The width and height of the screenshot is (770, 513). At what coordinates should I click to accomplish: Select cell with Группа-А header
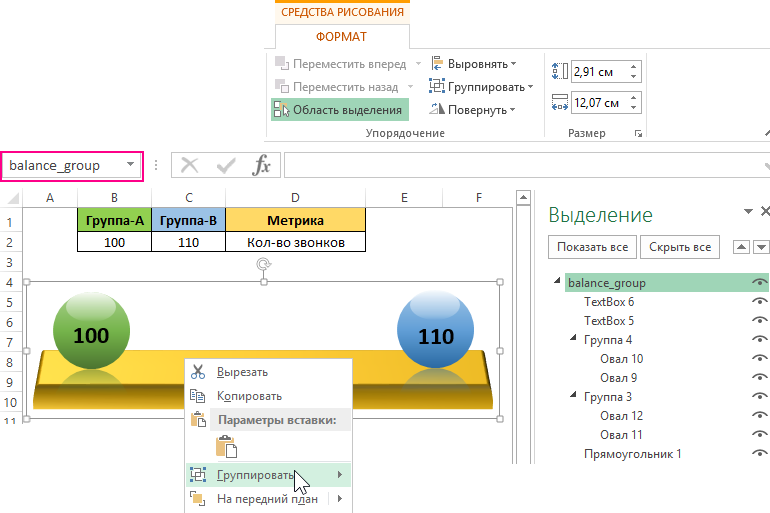[114, 220]
